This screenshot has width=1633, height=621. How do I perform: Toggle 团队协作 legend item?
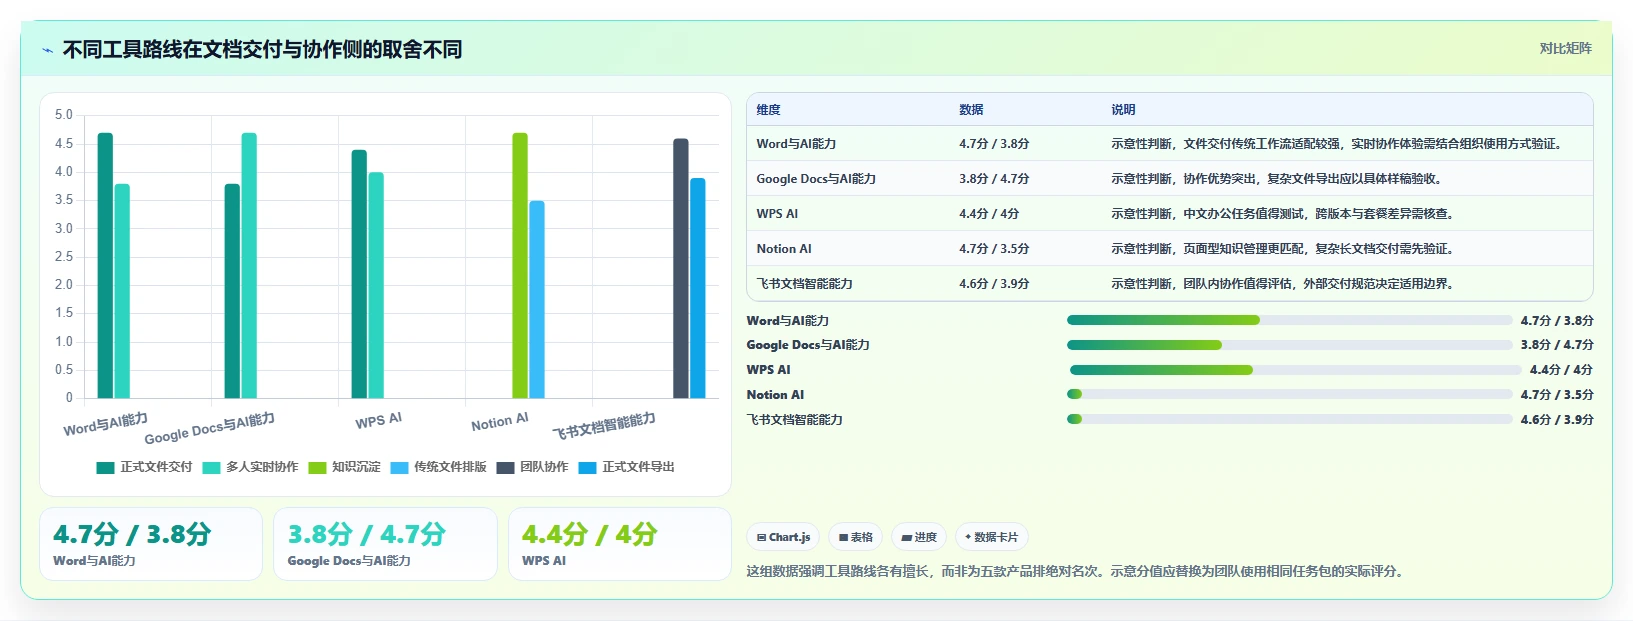point(532,467)
